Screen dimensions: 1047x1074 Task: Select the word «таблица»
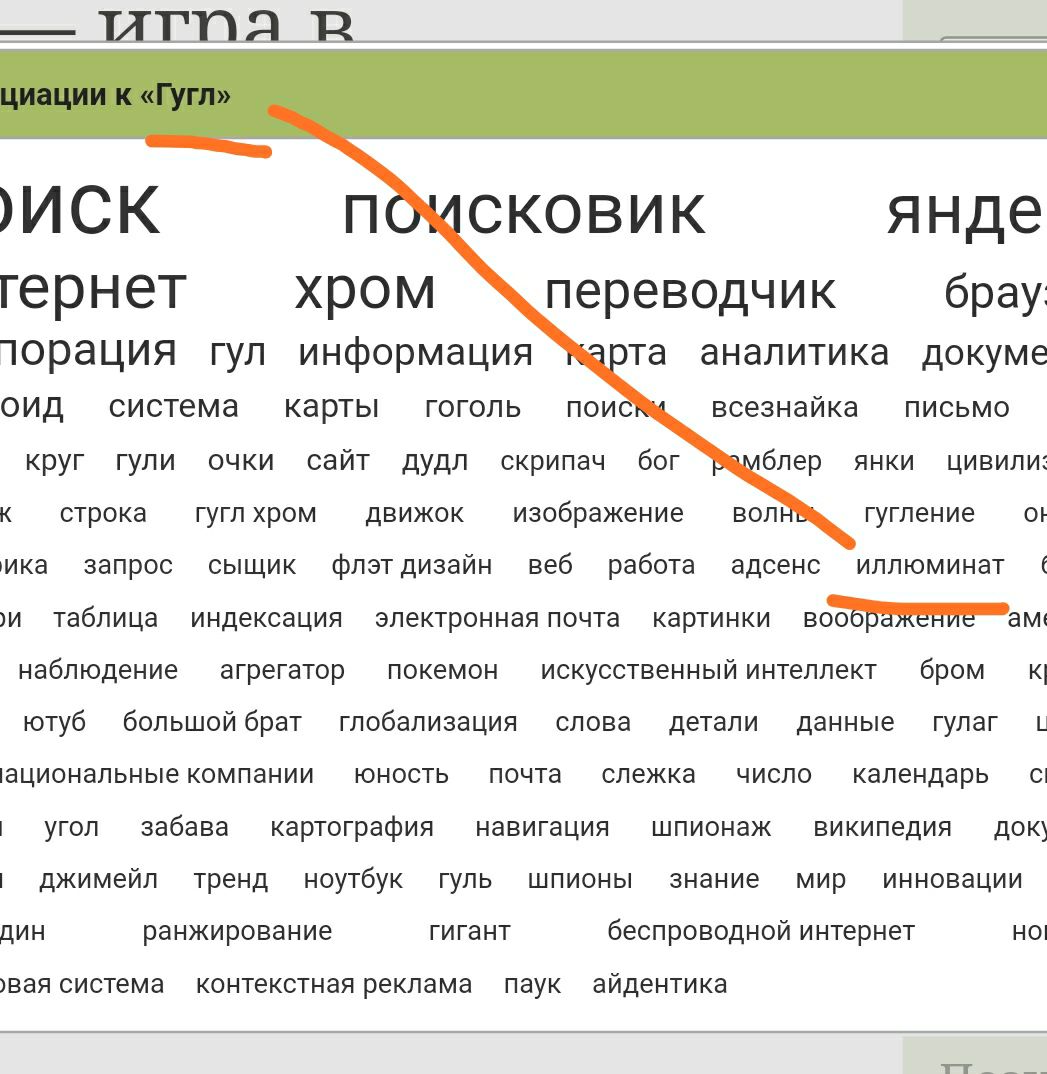(x=106, y=619)
